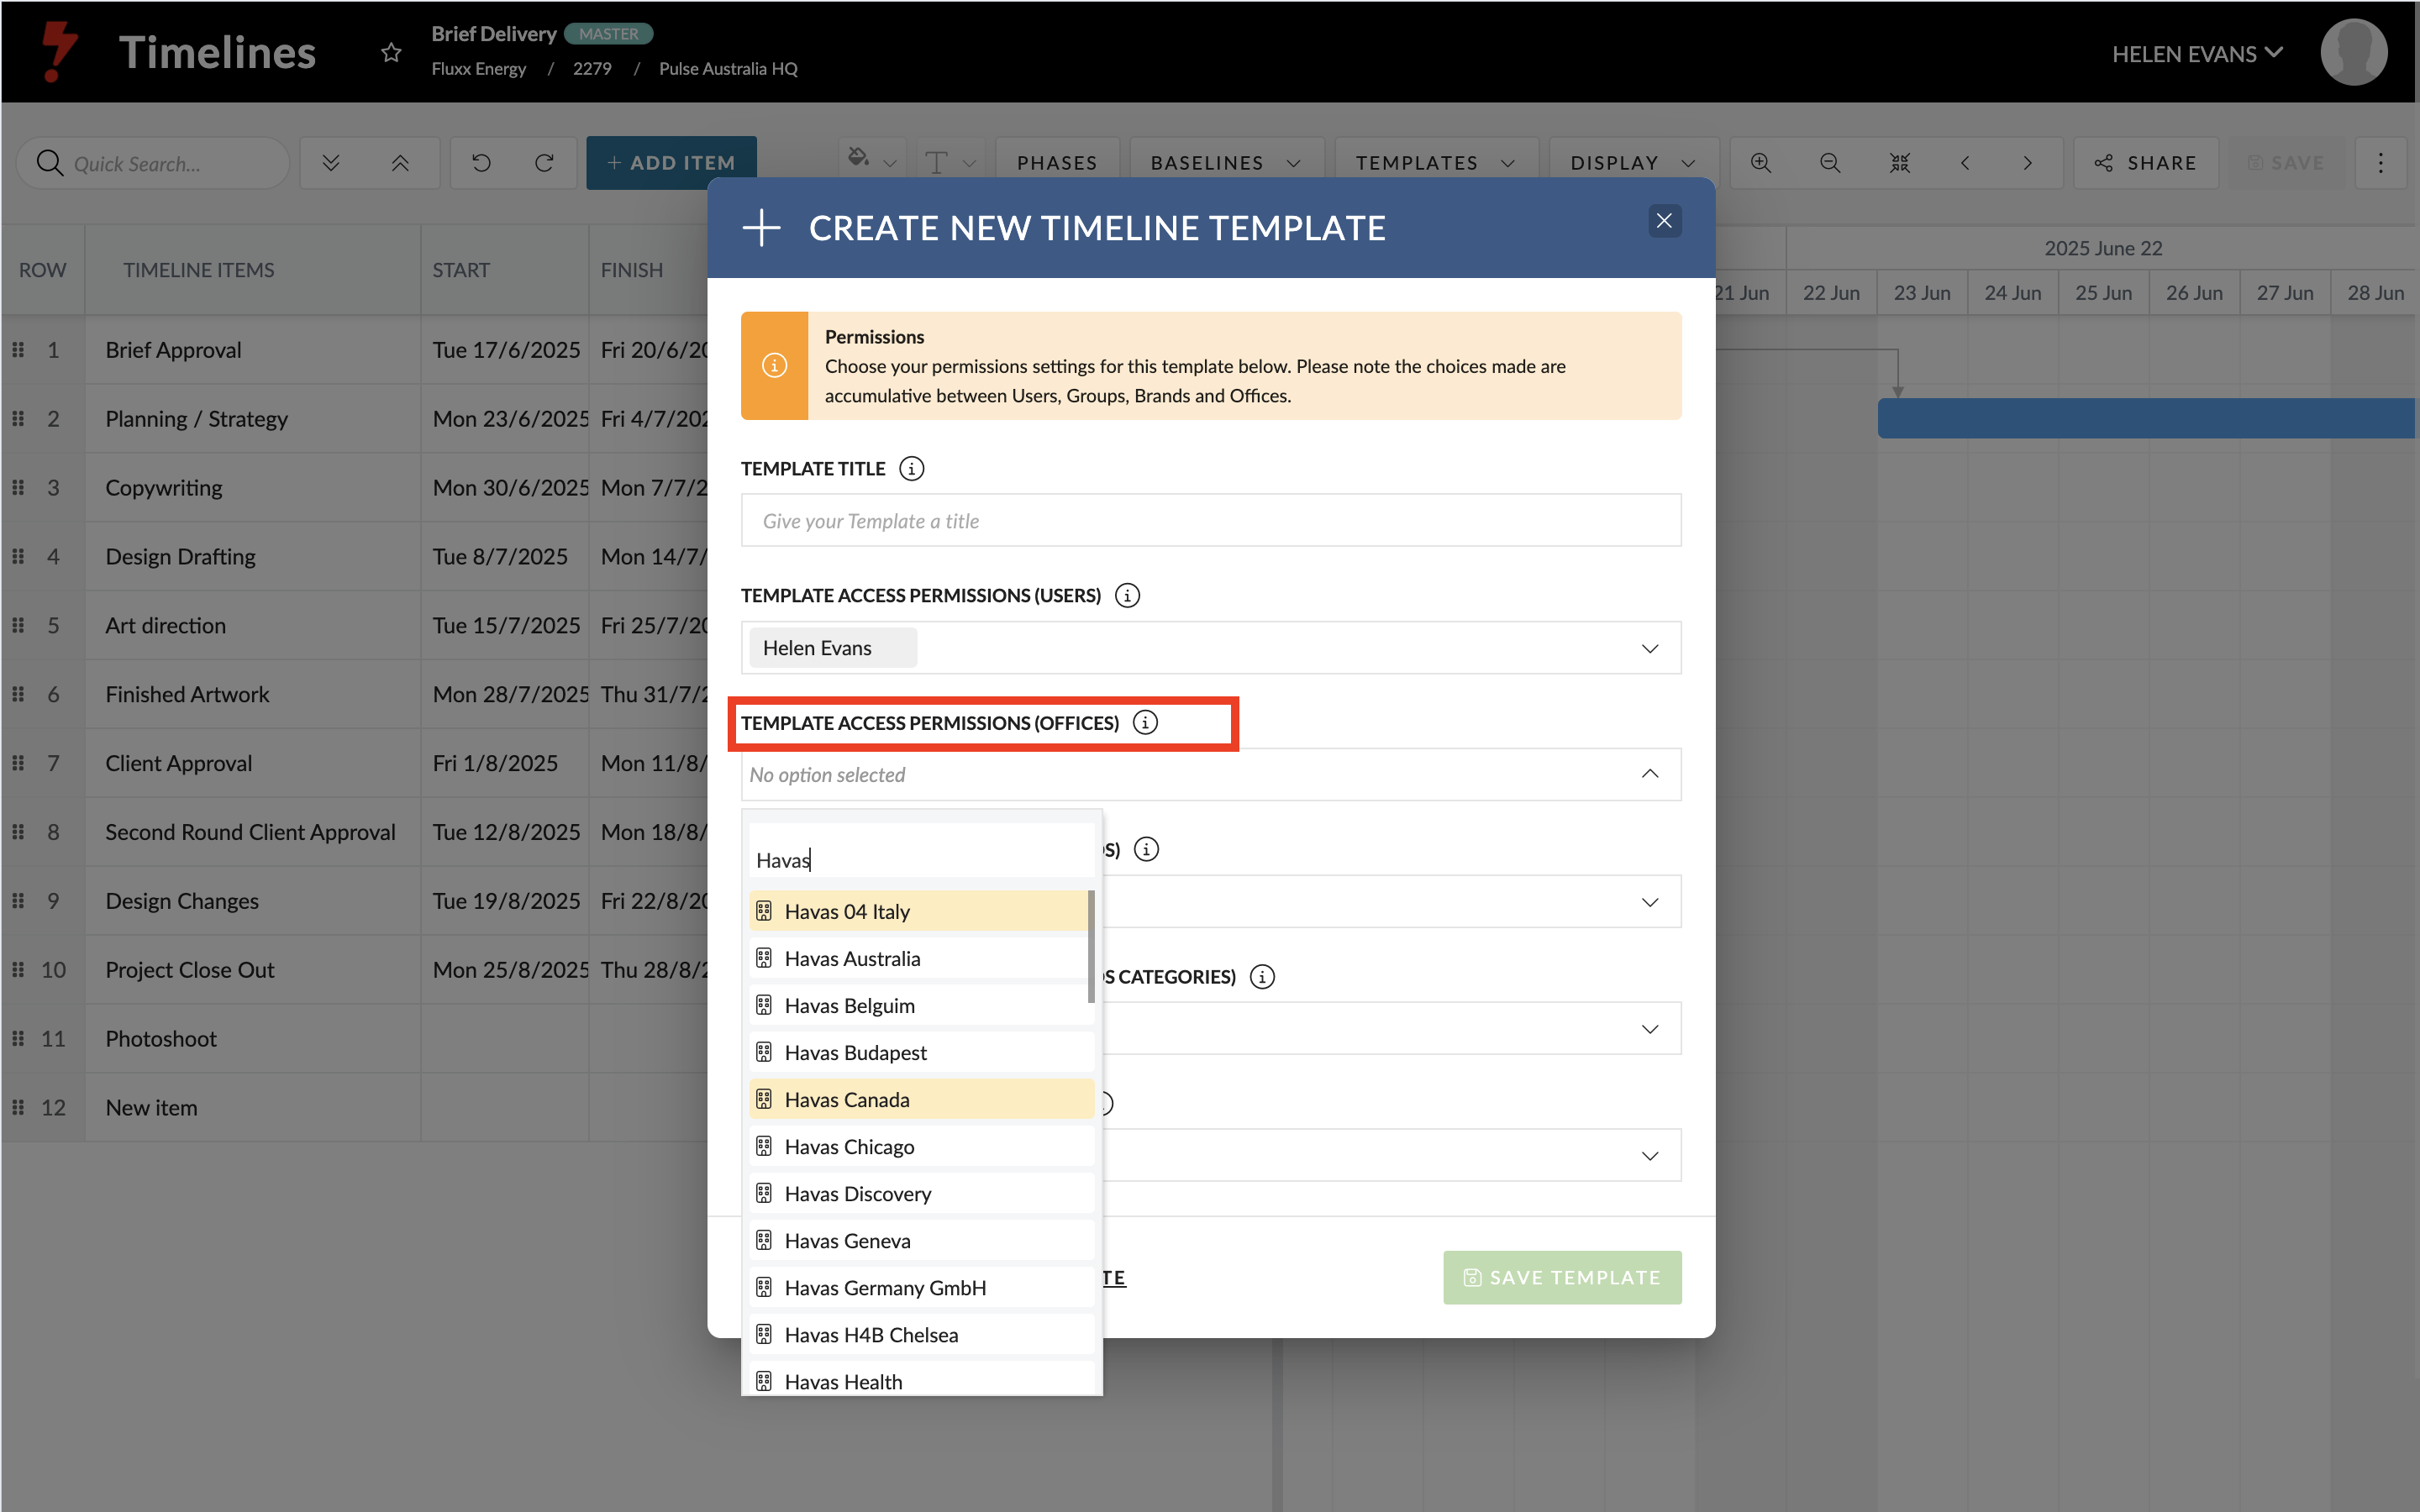The height and width of the screenshot is (1512, 2420).
Task: Toggle the favorite star for Brief Delivery
Action: coord(391,52)
